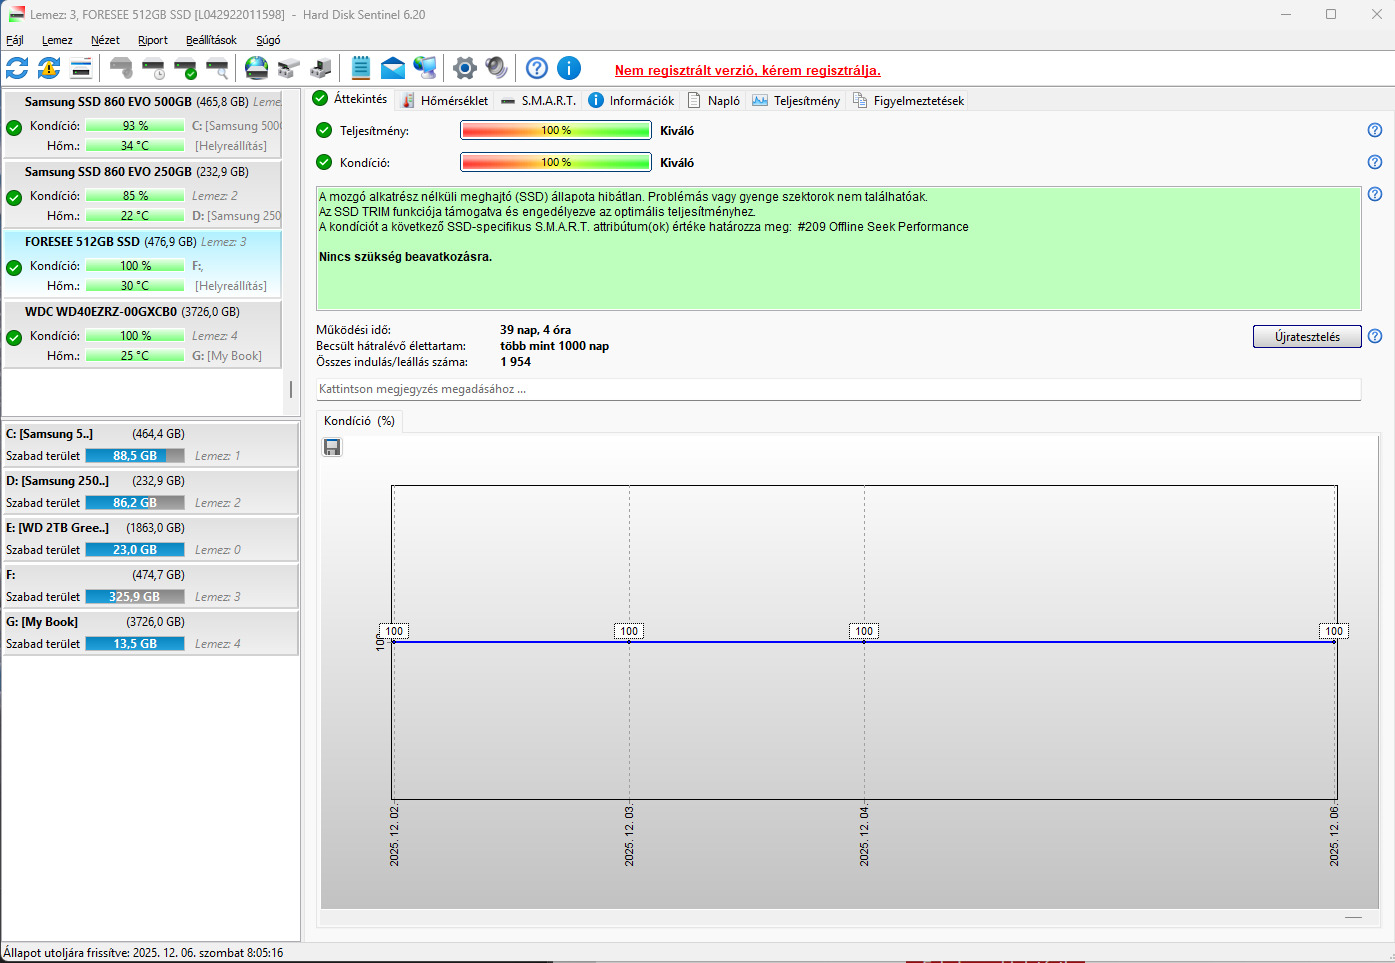Click the disk with clock toolbar icon
This screenshot has height=963, width=1395.
click(153, 68)
